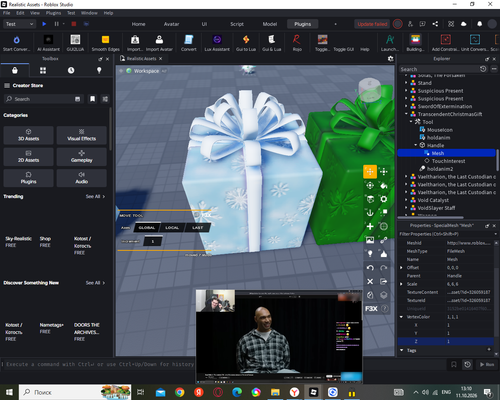Screen dimensions: 500x400
Task: Switch to the Model ribbon tab
Action: pos(270,24)
